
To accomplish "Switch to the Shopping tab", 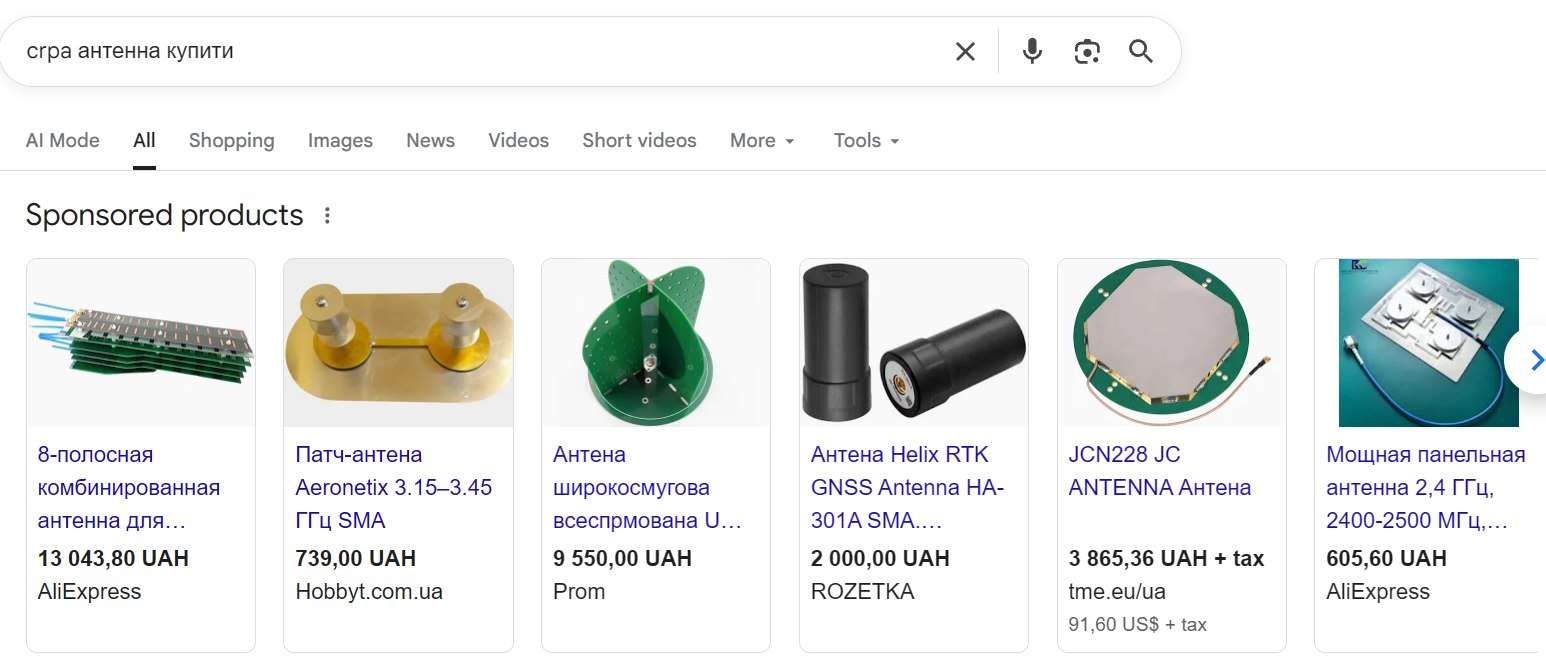I will pos(231,141).
